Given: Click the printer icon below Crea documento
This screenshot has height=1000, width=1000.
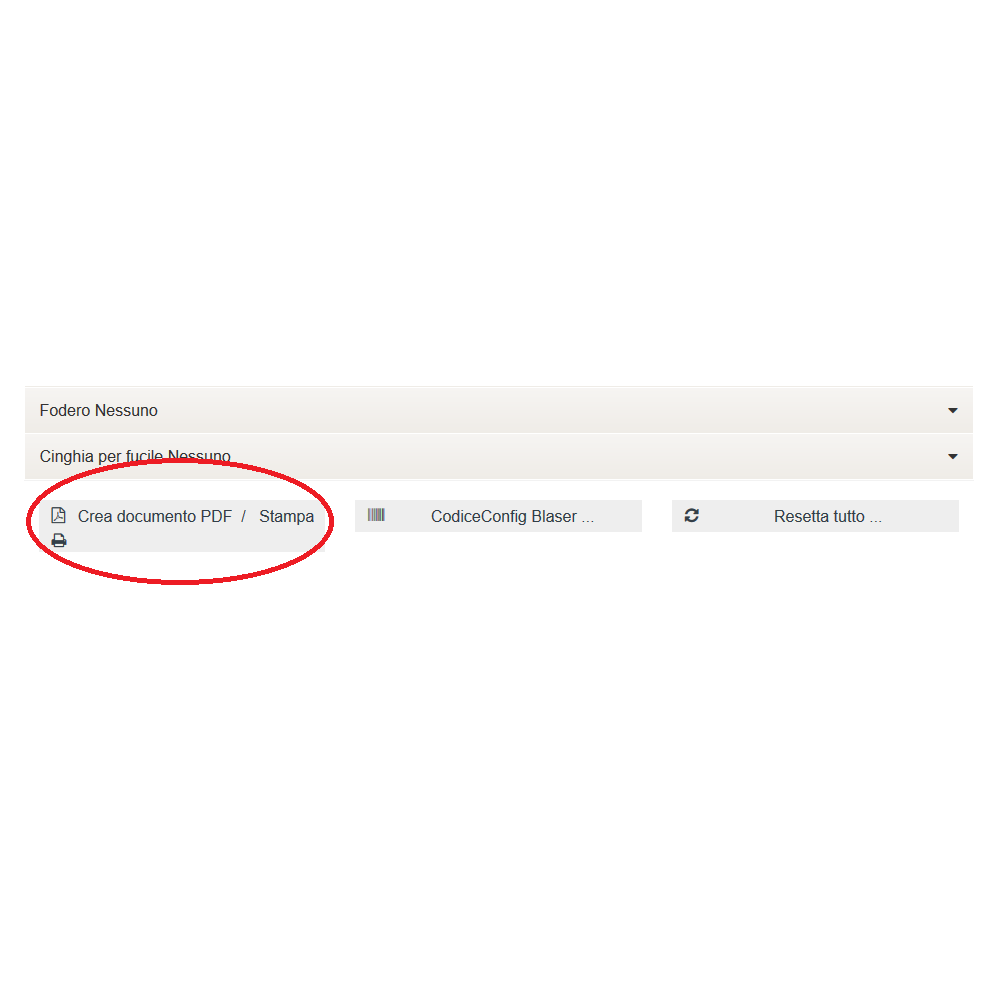Looking at the screenshot, I should tap(59, 541).
